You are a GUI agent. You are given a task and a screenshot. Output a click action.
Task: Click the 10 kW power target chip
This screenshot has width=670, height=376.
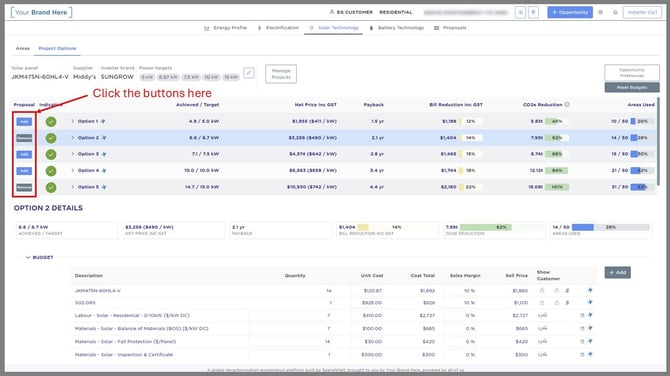click(x=212, y=77)
